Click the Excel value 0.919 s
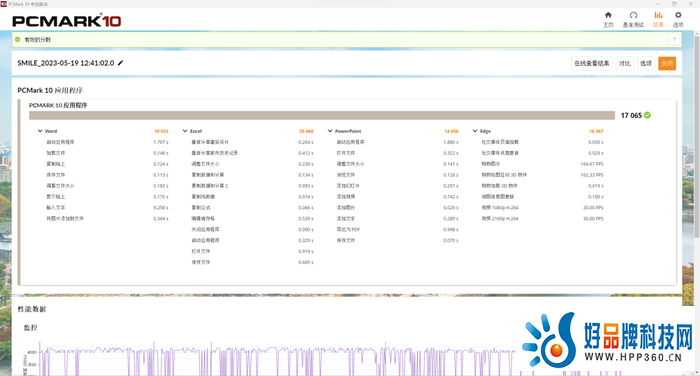Viewport: 700px width, 376px height. coord(306,251)
